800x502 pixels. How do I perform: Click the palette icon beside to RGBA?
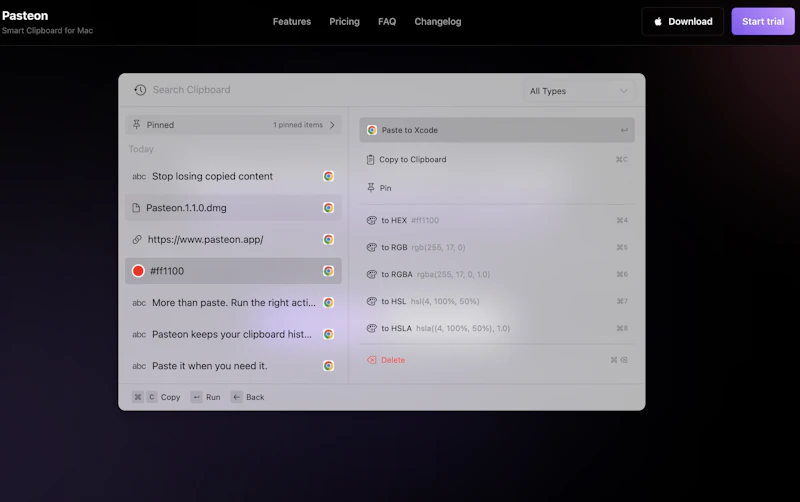(371, 274)
